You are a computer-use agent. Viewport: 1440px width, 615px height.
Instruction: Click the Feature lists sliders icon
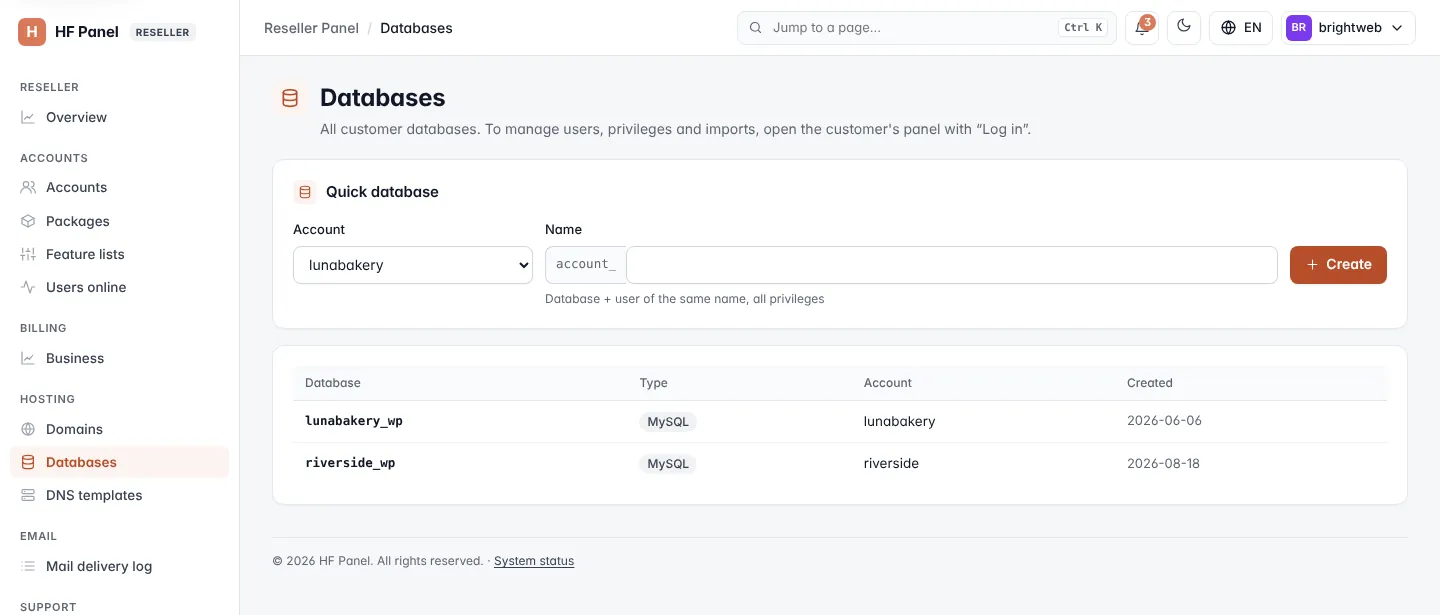pyautogui.click(x=28, y=254)
